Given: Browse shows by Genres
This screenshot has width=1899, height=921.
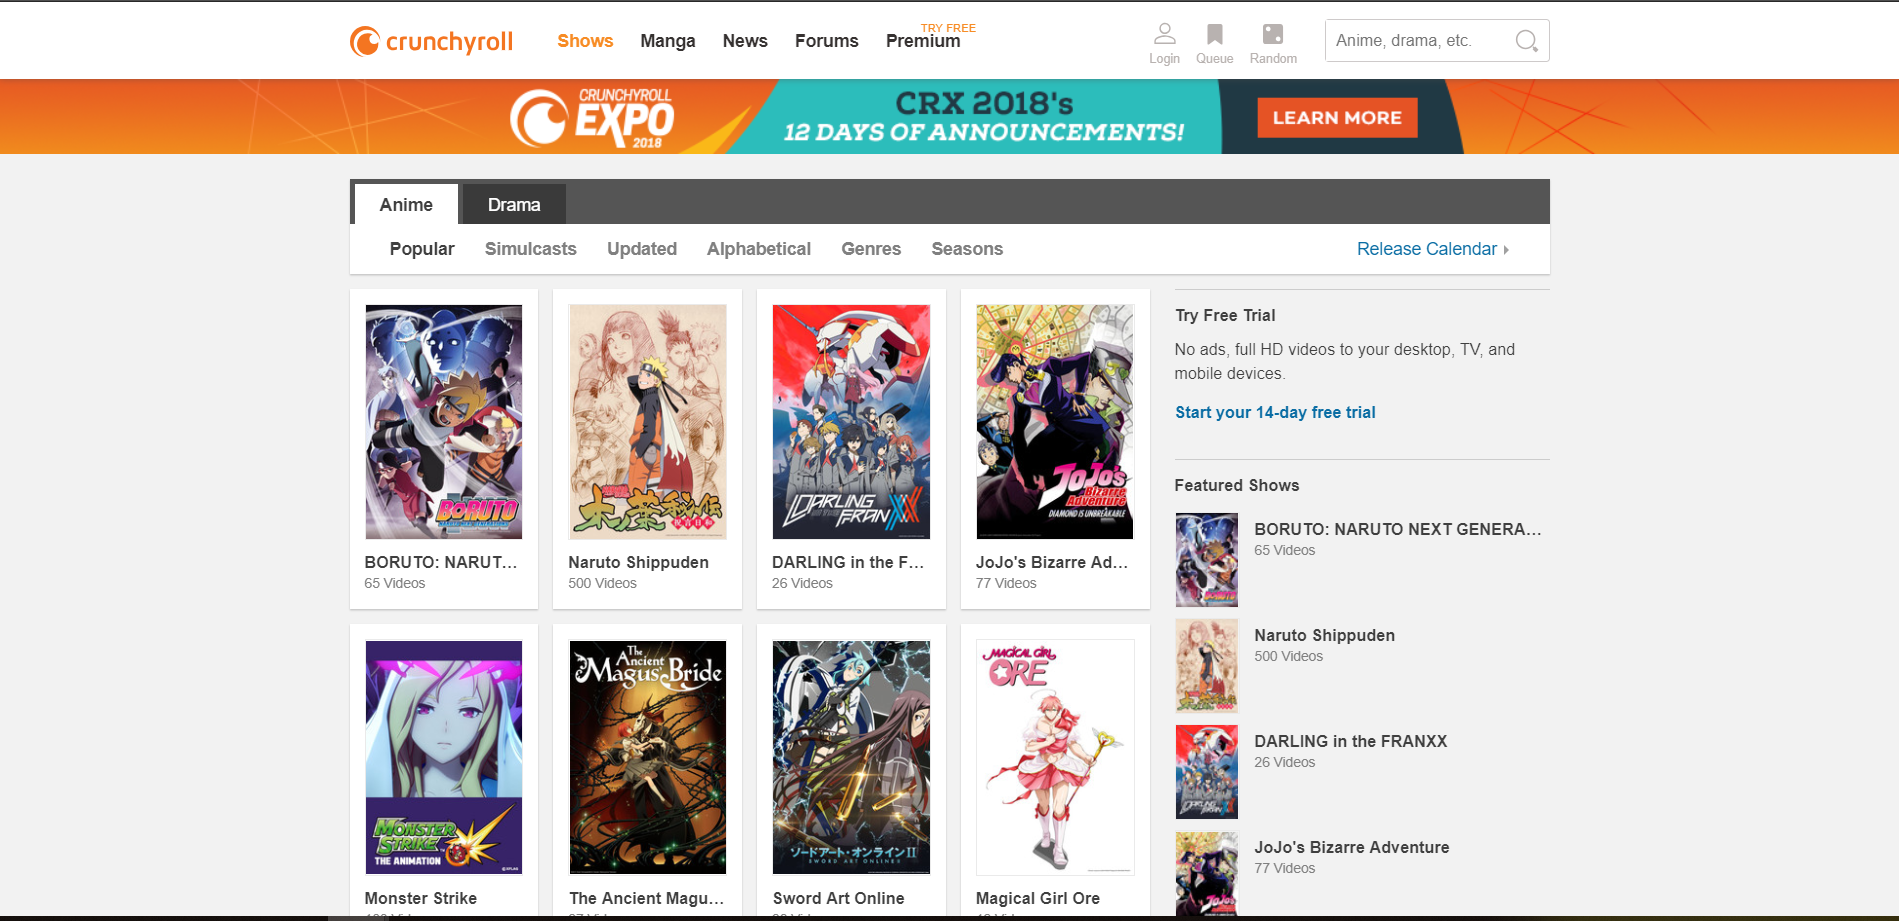Looking at the screenshot, I should click(870, 249).
